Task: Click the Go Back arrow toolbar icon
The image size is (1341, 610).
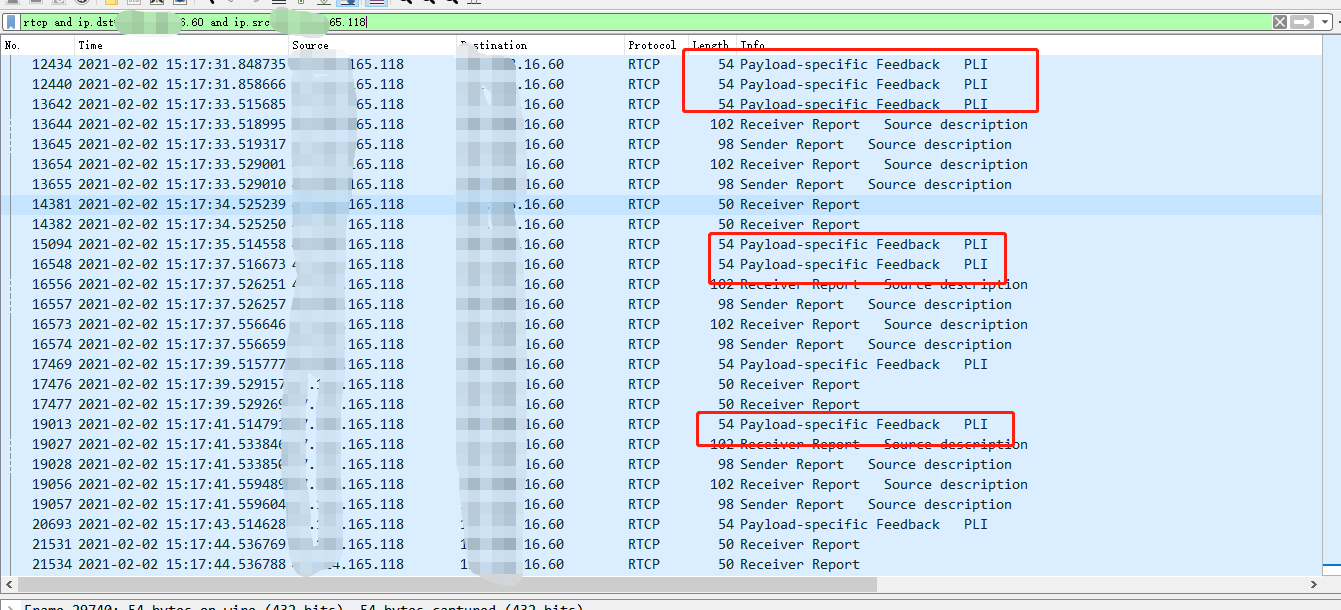Action: (x=230, y=4)
